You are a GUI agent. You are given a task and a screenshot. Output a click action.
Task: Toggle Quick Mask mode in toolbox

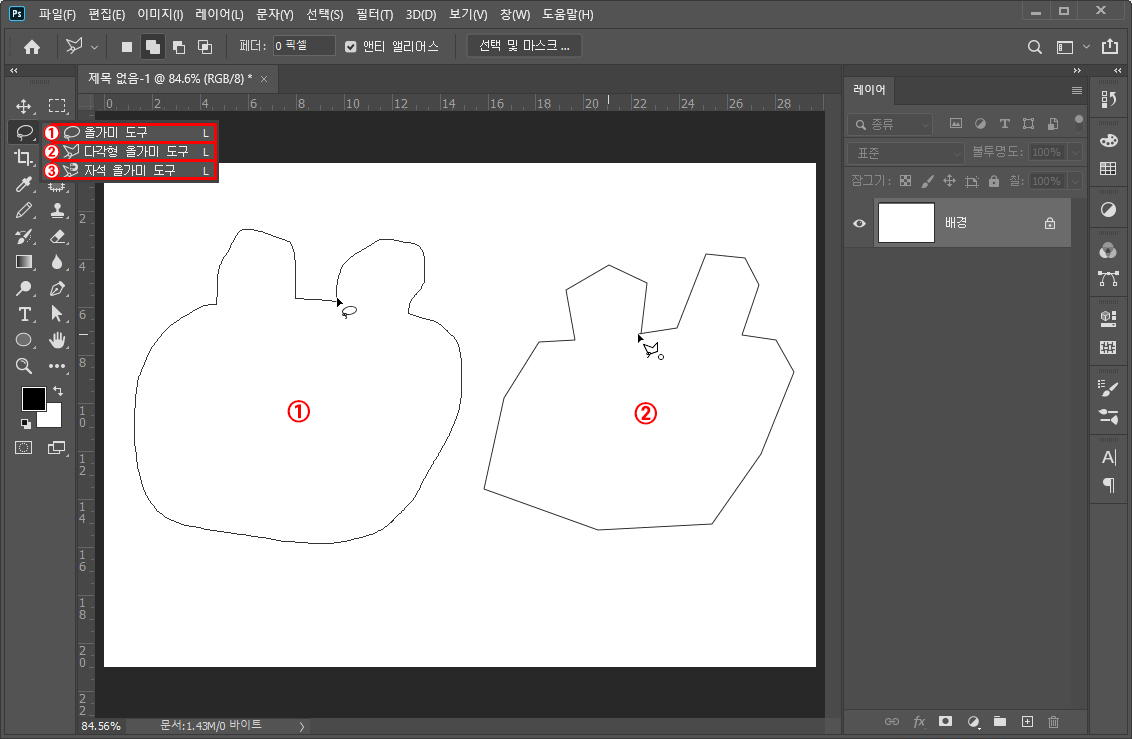24,447
